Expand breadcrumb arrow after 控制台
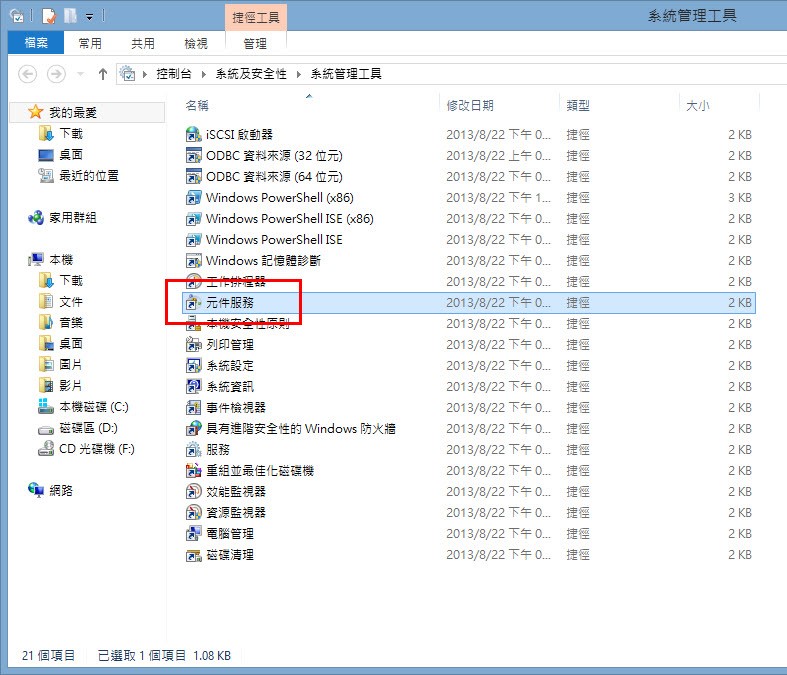Image resolution: width=787 pixels, height=675 pixels. 204,74
